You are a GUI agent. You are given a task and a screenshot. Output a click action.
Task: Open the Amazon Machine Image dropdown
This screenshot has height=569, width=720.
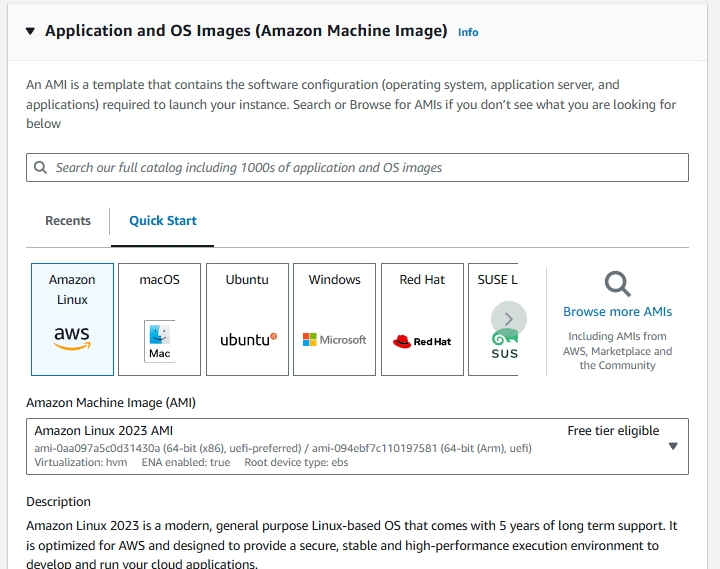pos(673,446)
